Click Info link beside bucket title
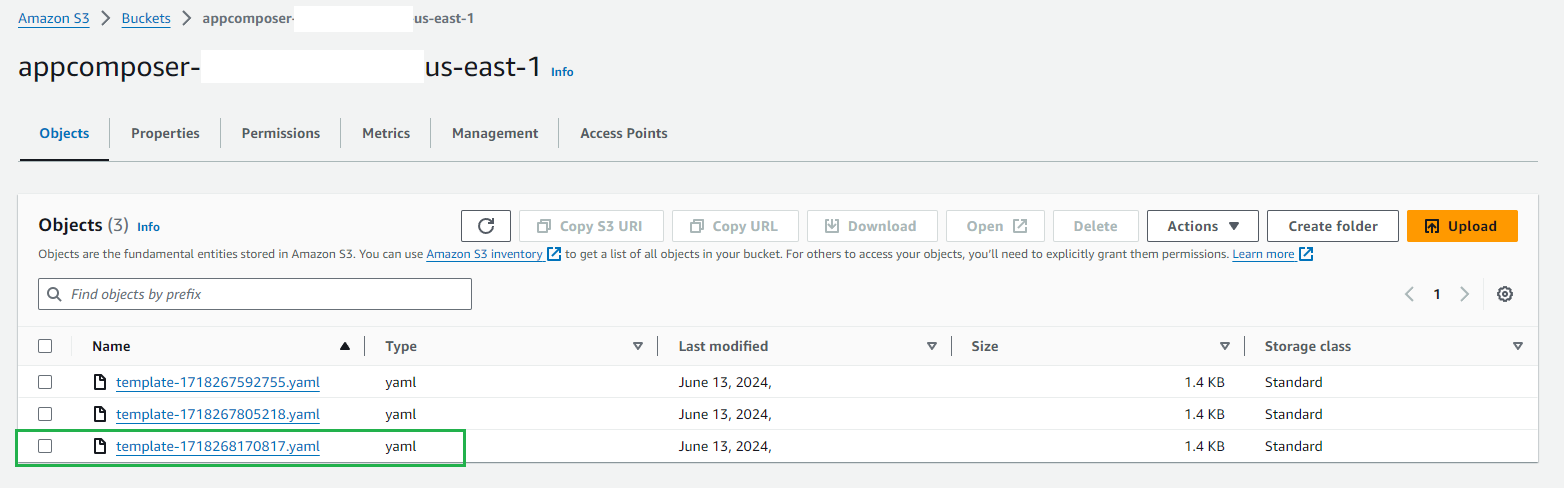The height and width of the screenshot is (488, 1564). [563, 72]
